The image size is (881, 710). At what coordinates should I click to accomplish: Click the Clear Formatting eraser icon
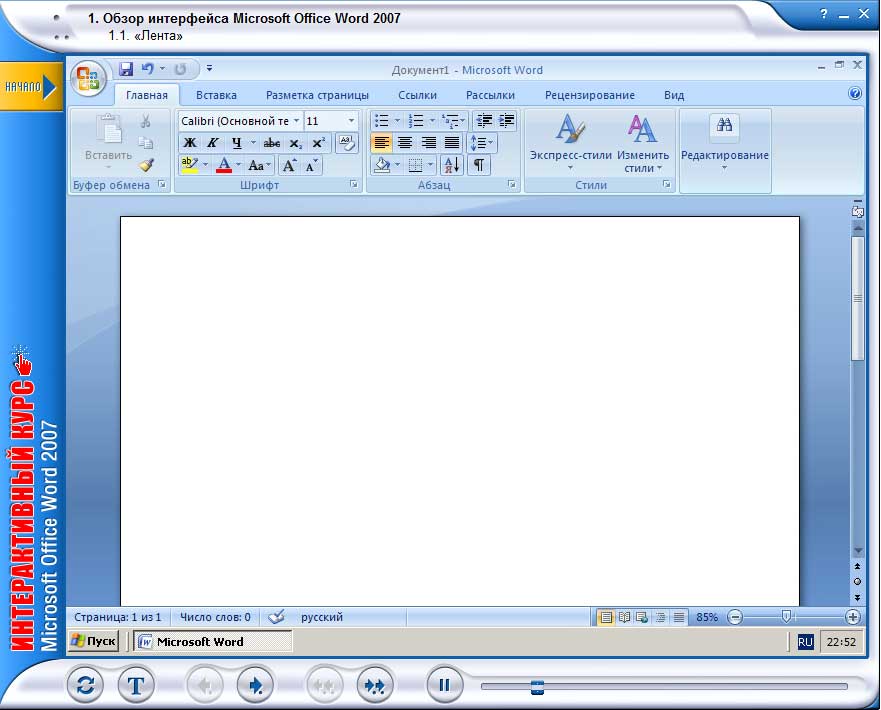point(346,143)
